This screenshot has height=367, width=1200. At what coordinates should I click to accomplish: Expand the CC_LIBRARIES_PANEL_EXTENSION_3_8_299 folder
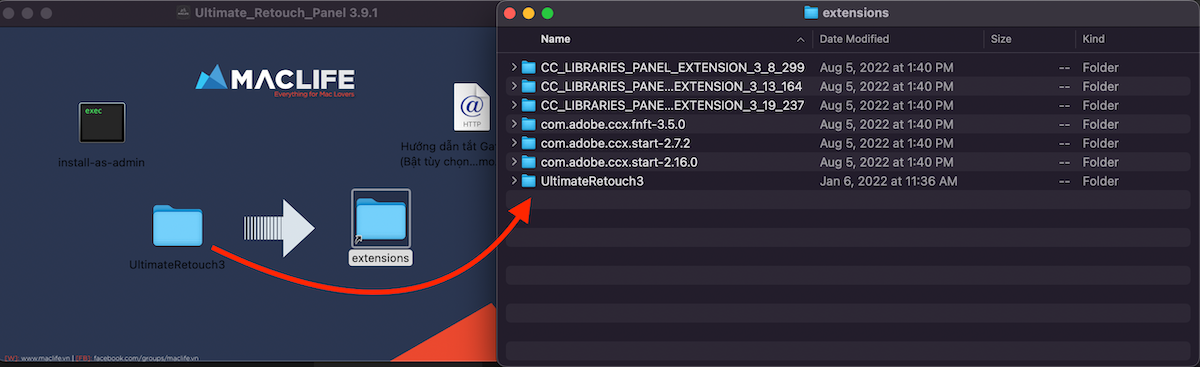pos(513,67)
